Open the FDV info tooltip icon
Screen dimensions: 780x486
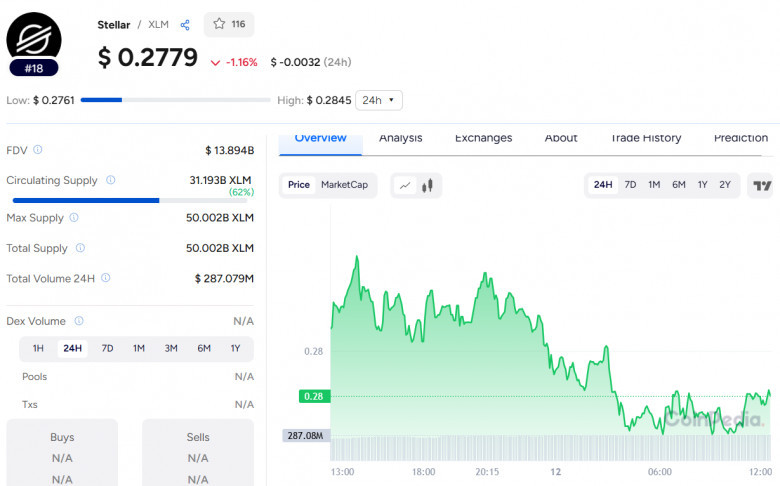[x=38, y=149]
